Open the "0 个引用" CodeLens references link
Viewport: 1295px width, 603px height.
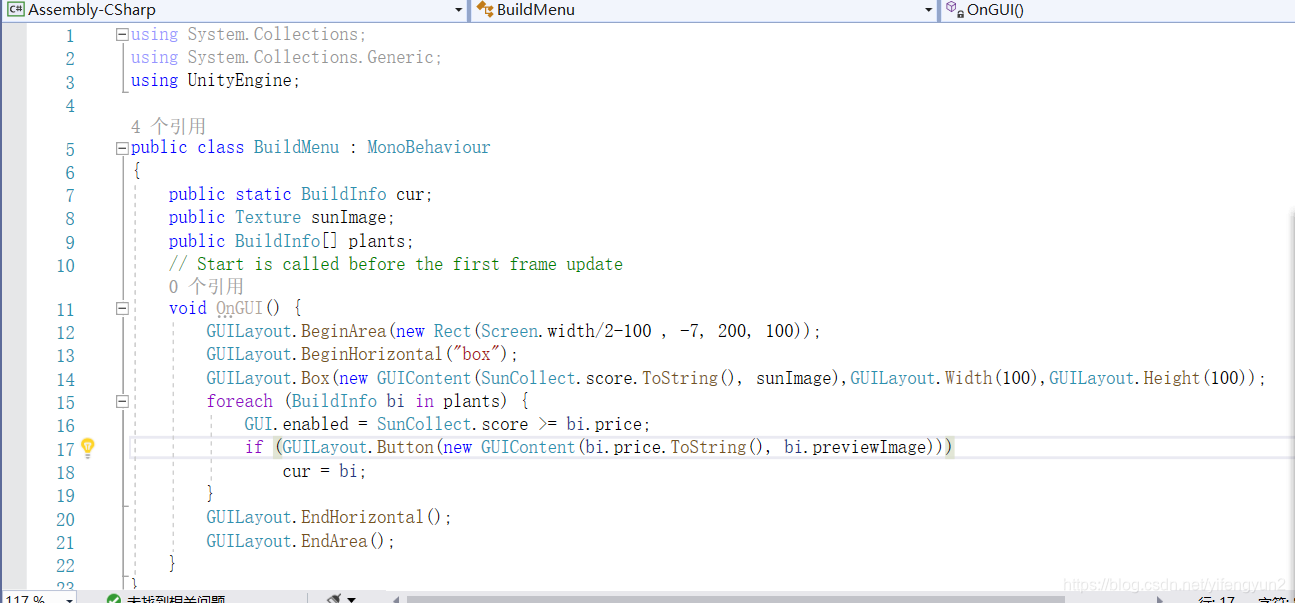pyautogui.click(x=206, y=286)
